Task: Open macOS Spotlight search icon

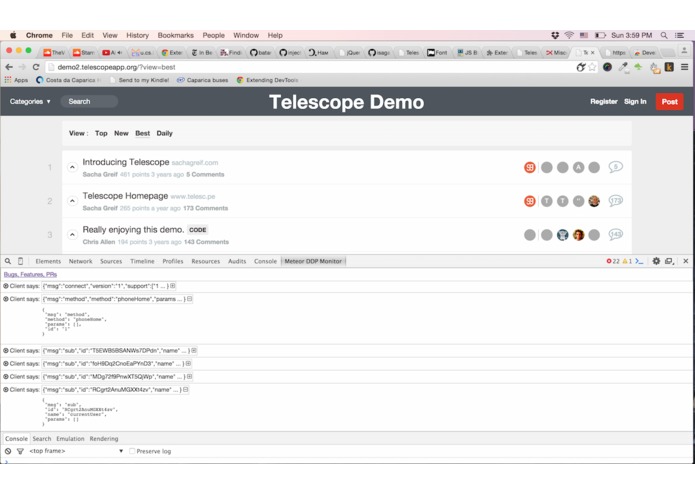Action: (x=664, y=35)
